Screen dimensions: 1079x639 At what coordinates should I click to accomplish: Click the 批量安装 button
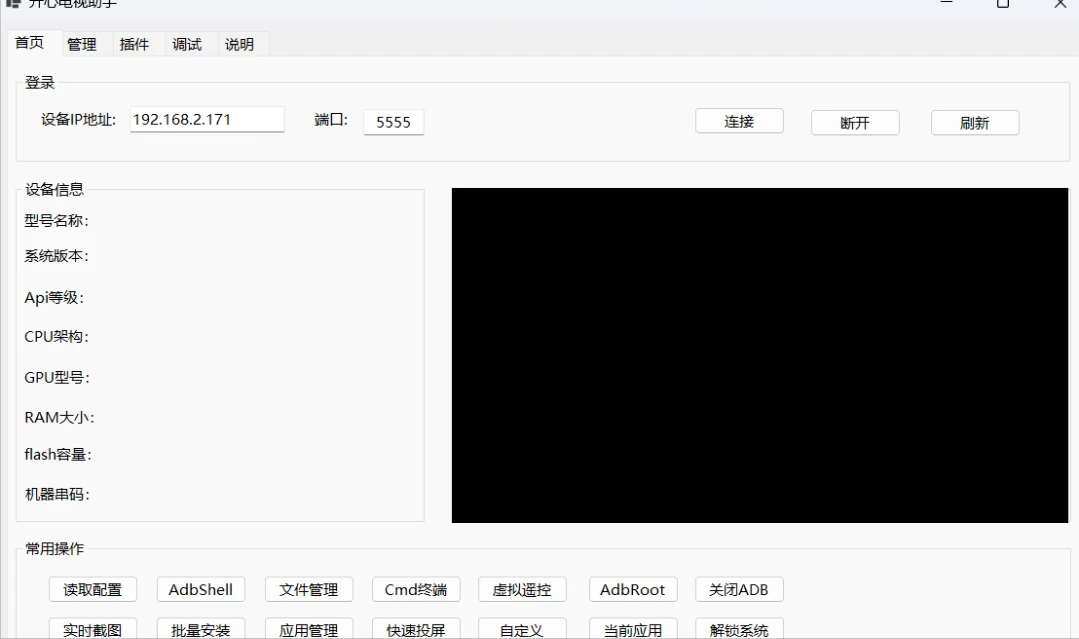[x=201, y=629]
